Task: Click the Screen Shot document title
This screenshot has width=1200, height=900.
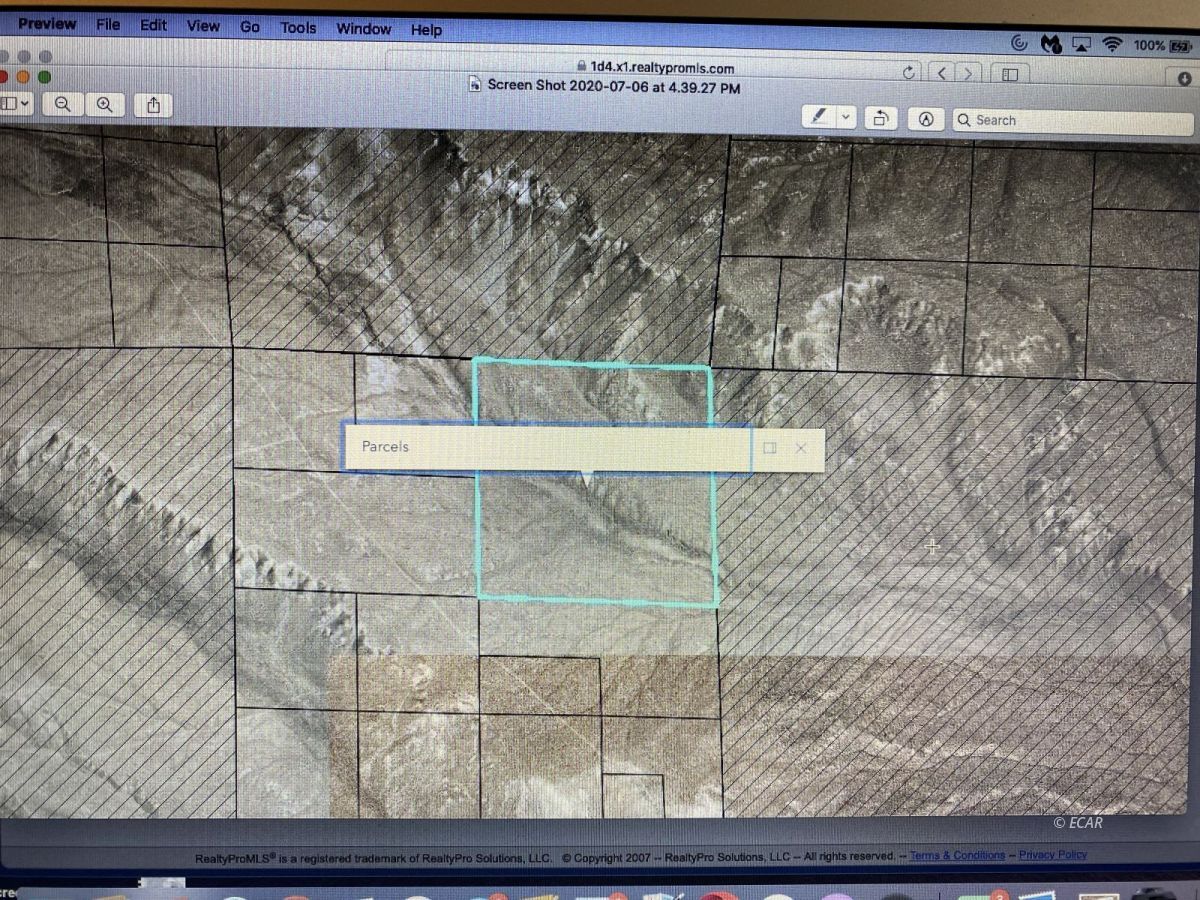Action: tap(613, 87)
